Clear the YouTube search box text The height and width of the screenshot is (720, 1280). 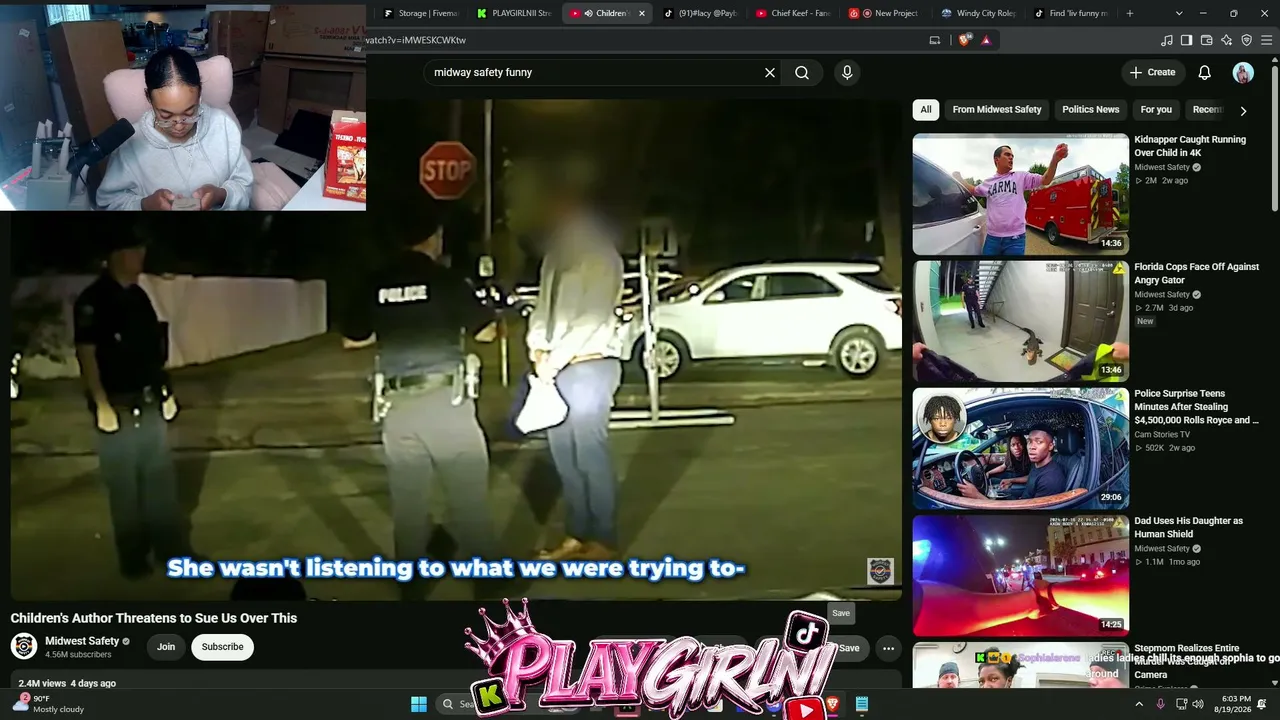pos(770,72)
